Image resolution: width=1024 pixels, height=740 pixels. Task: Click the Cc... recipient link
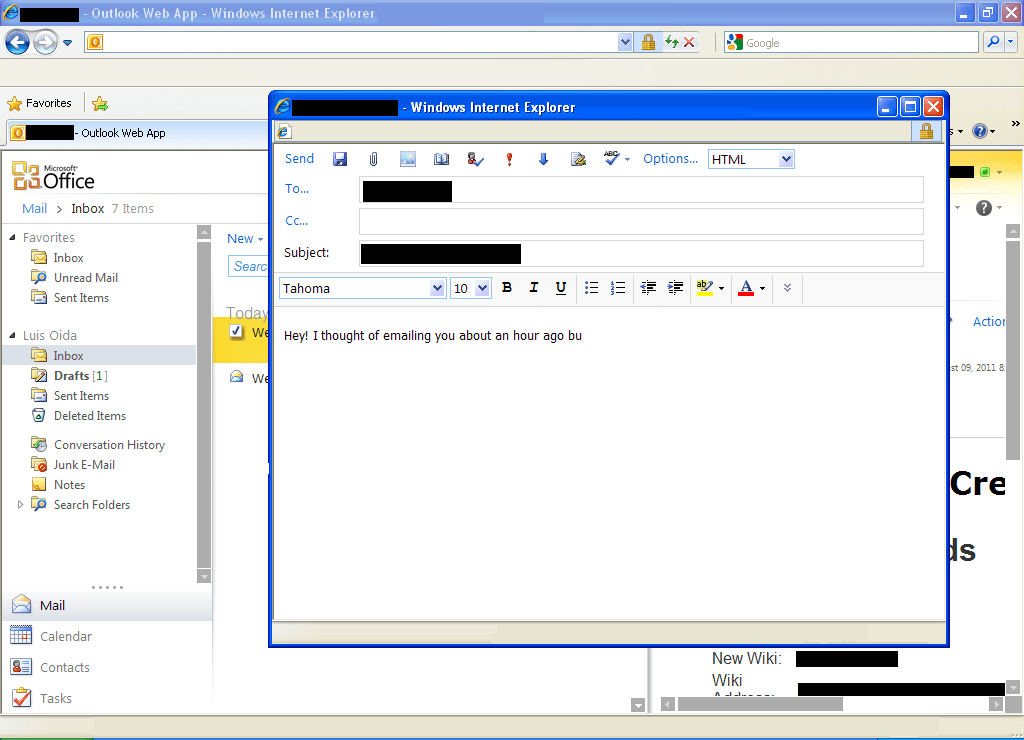296,221
